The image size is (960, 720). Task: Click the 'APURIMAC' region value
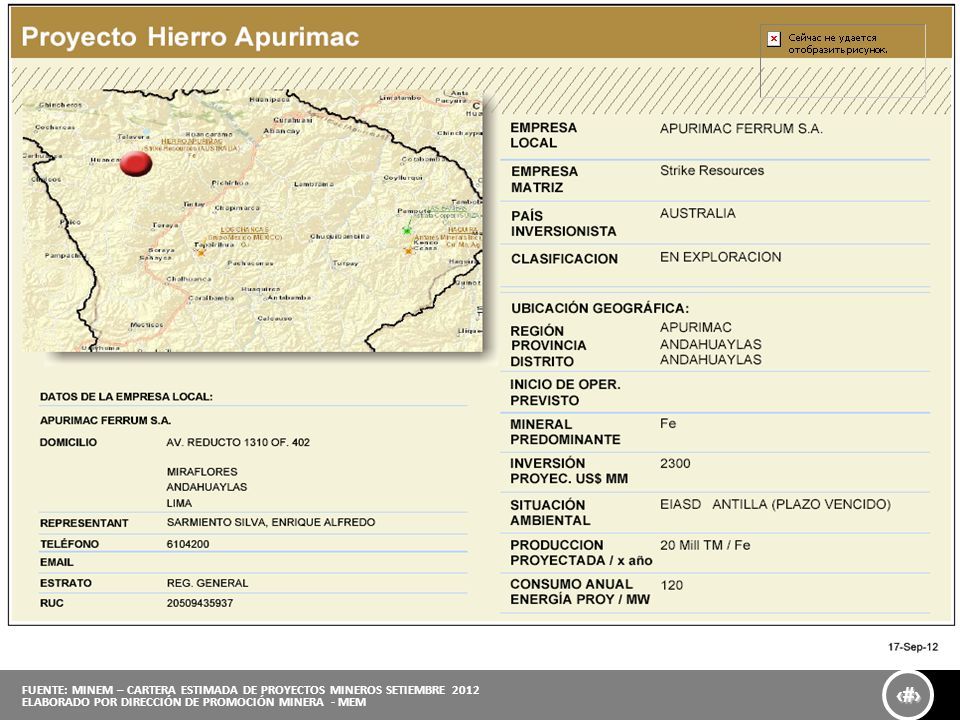click(696, 328)
